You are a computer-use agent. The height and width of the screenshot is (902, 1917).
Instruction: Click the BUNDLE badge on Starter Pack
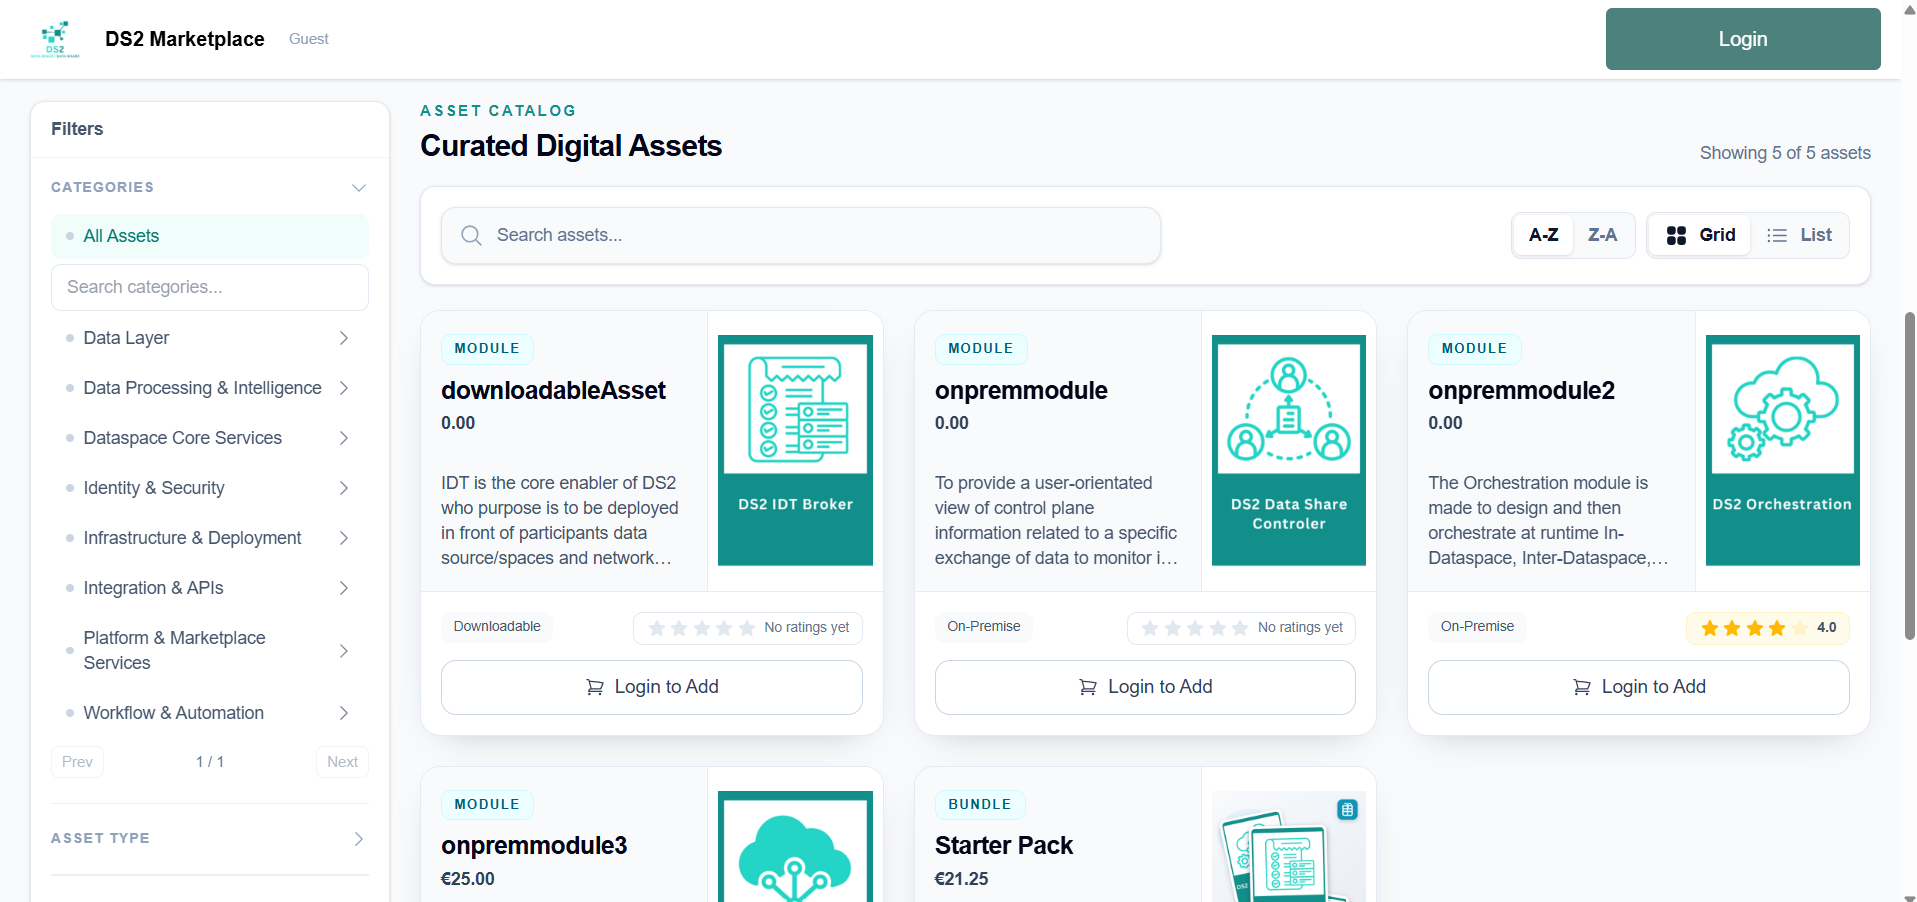coord(980,805)
